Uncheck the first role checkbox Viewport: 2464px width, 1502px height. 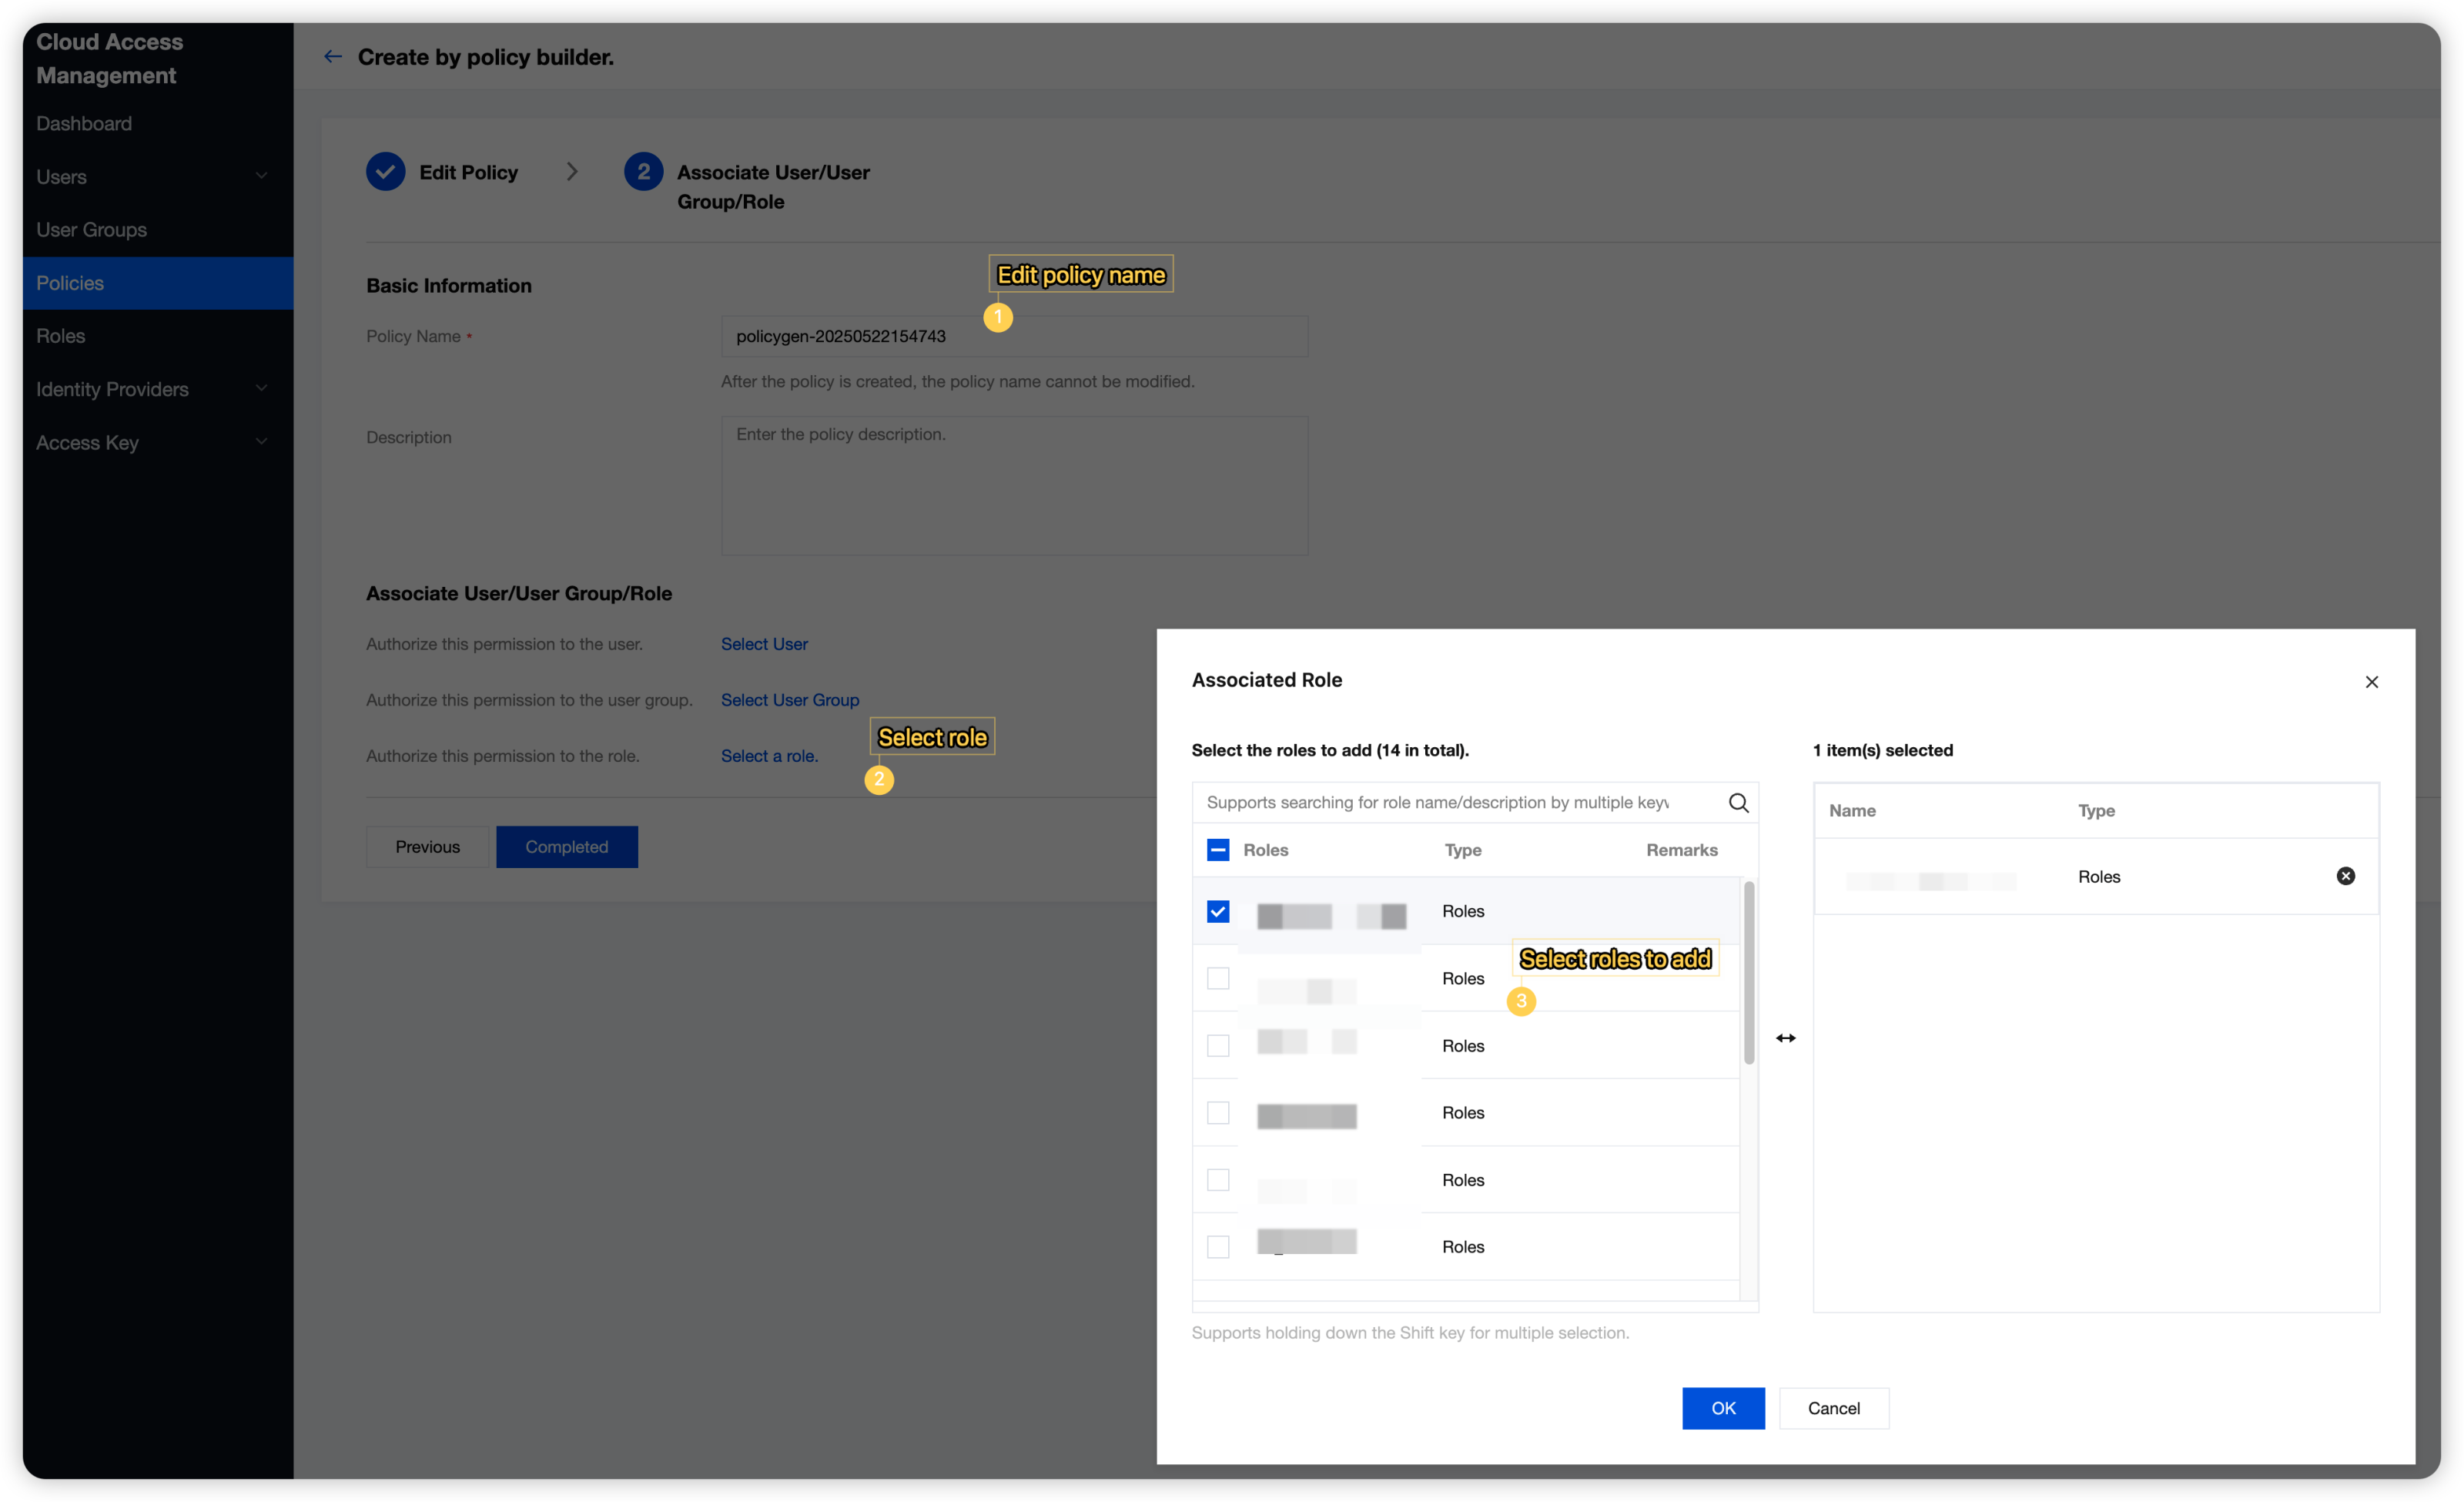pos(1217,911)
